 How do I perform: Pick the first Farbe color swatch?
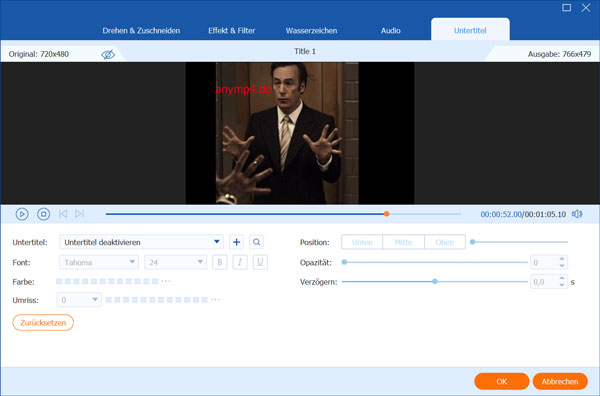(x=59, y=281)
